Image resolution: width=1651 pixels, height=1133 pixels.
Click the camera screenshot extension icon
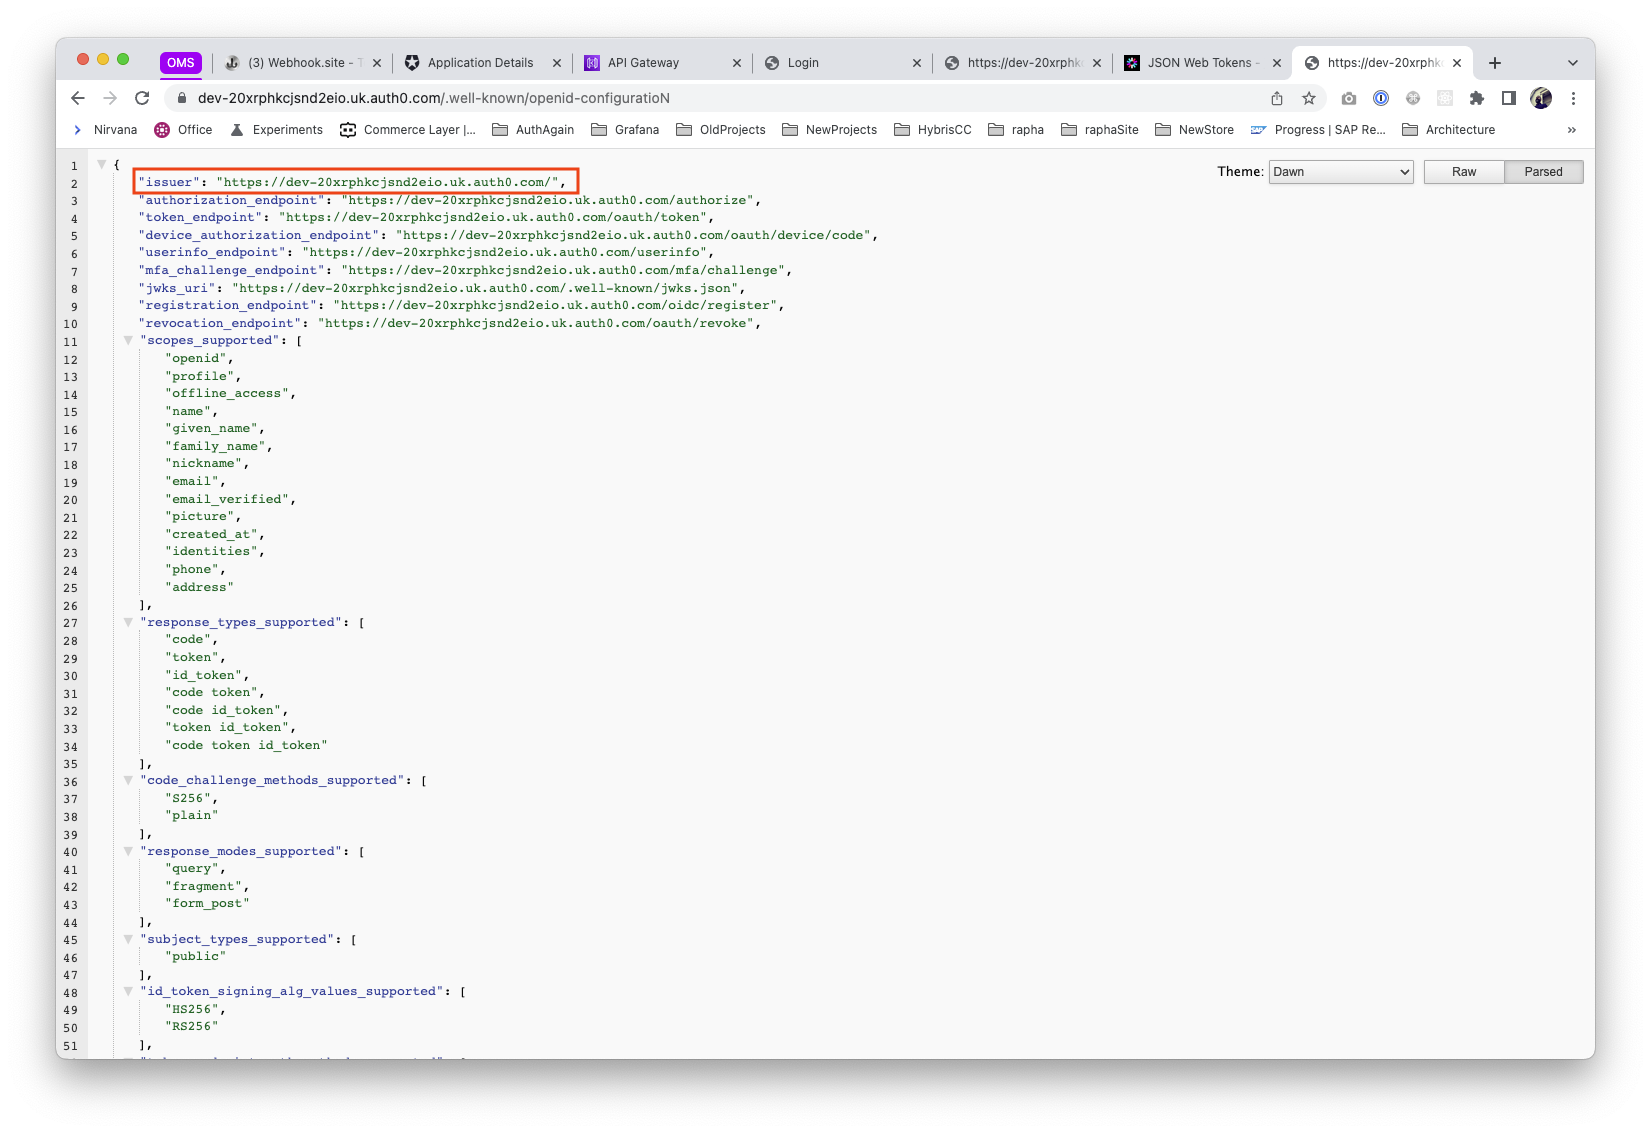[1349, 98]
